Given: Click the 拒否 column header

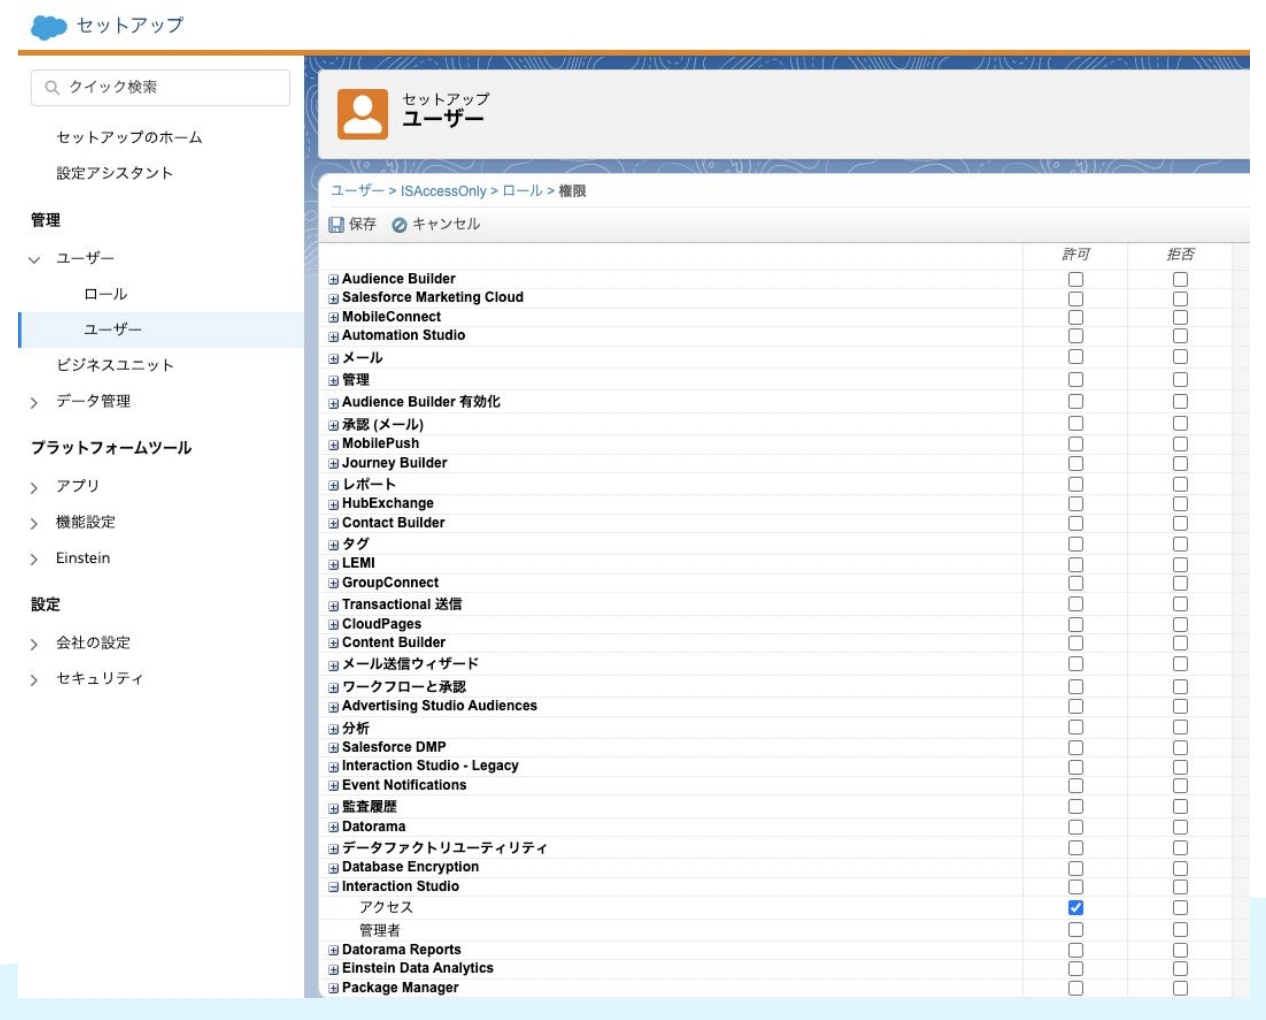Looking at the screenshot, I should click(1180, 254).
